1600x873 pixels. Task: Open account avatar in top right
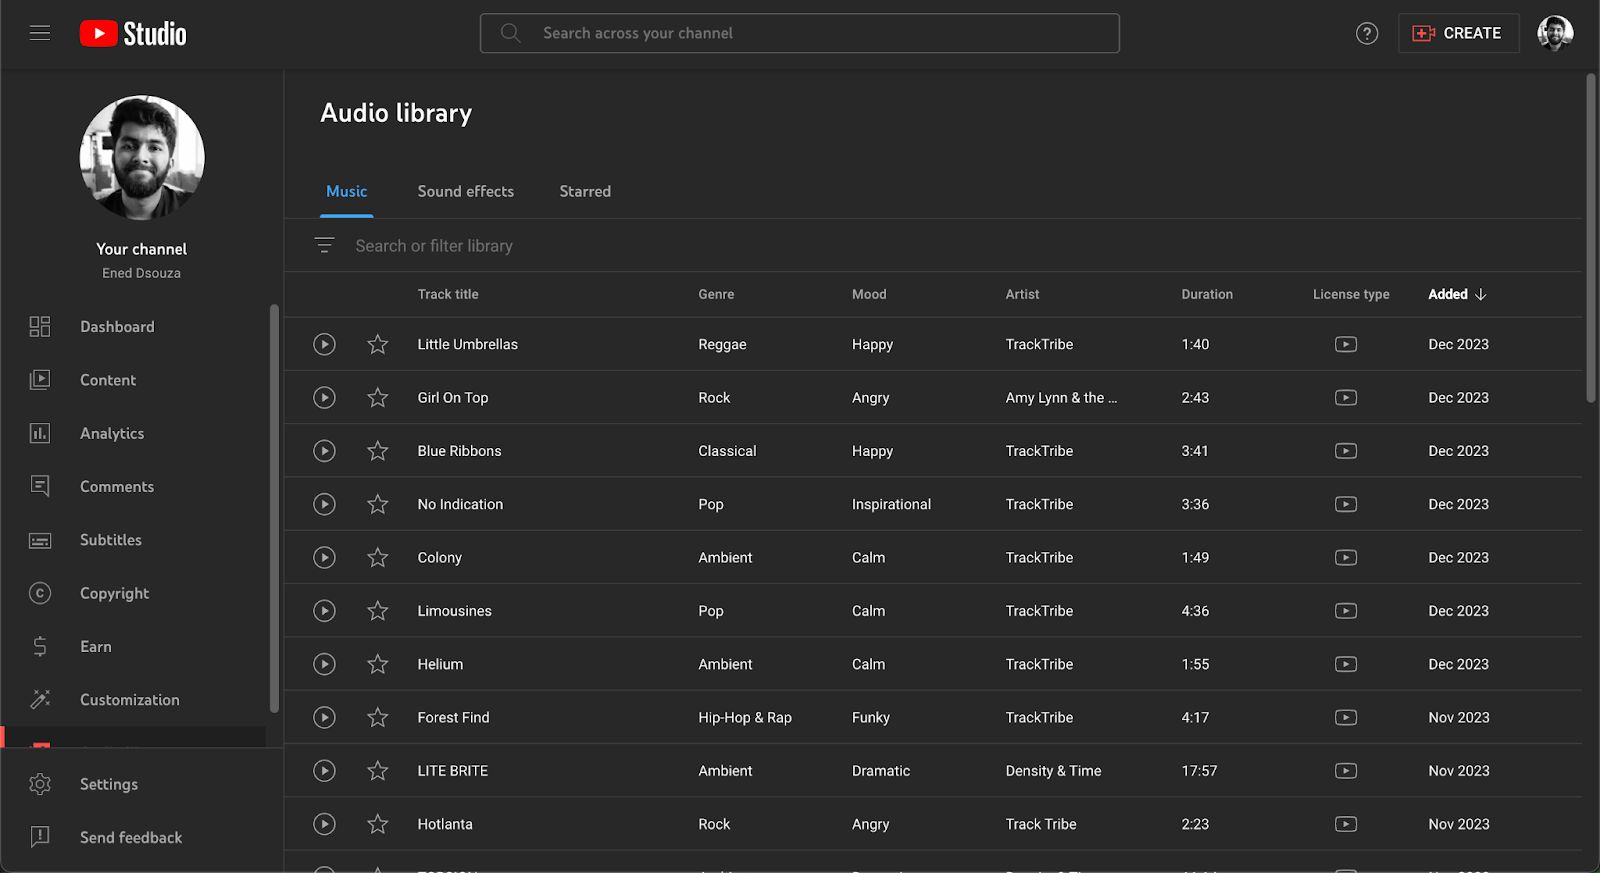point(1555,33)
